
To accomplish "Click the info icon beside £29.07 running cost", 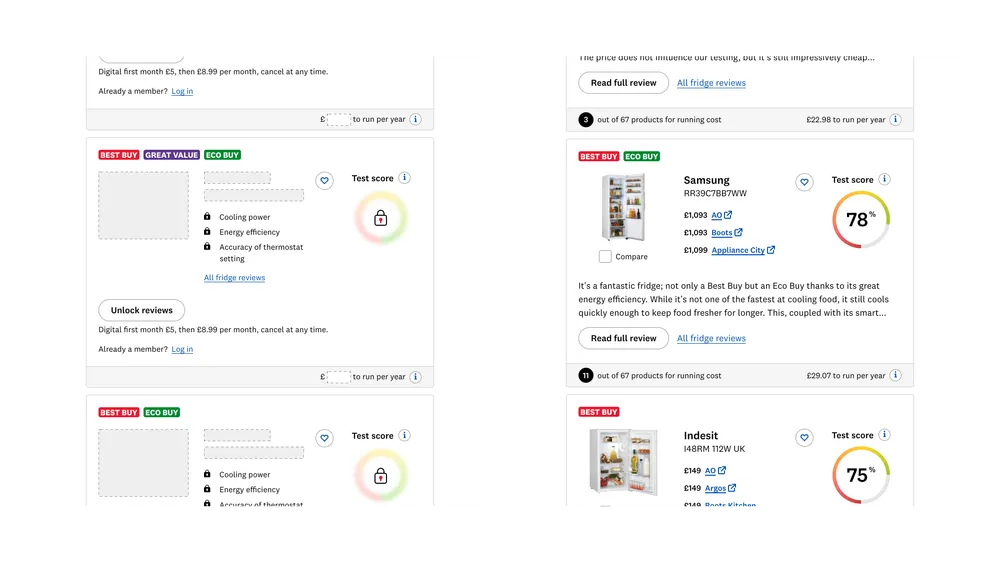I will pos(895,376).
